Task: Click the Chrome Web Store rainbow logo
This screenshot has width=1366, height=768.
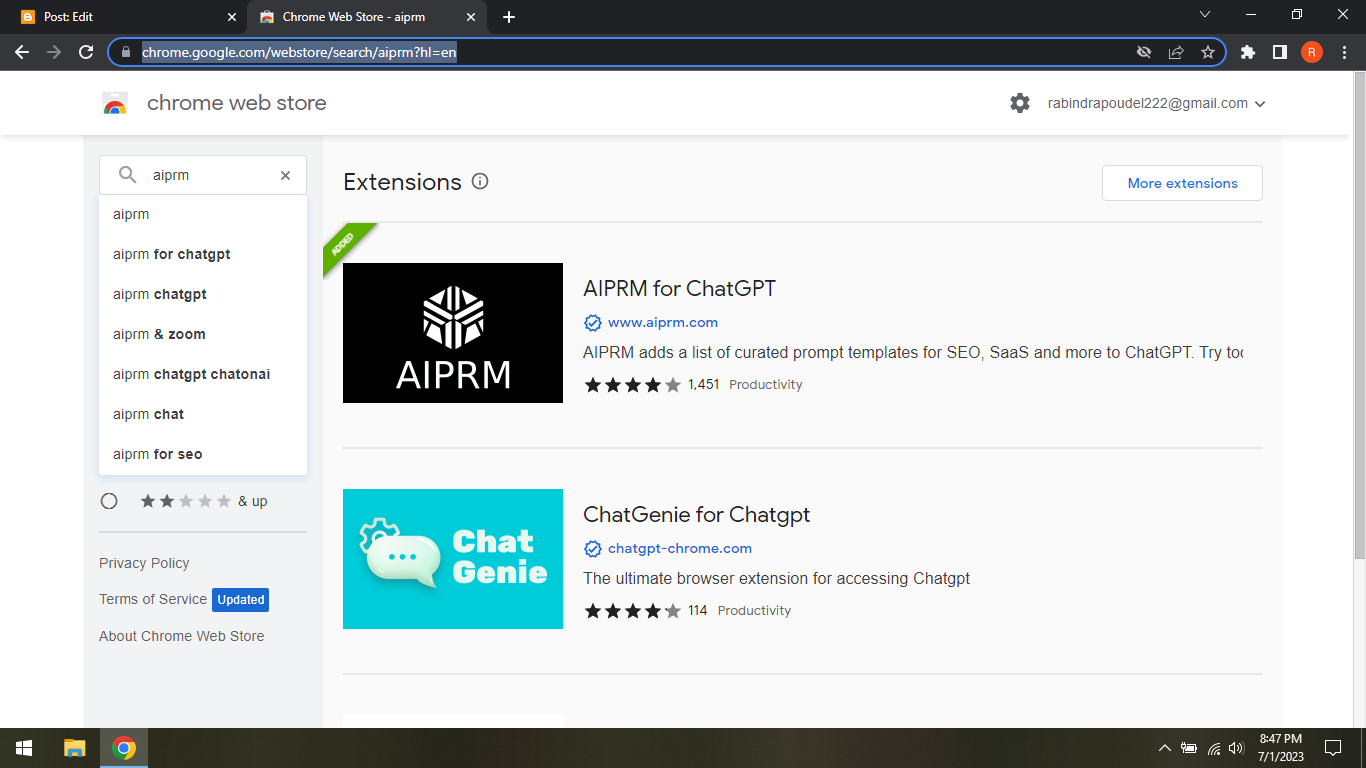Action: (115, 103)
